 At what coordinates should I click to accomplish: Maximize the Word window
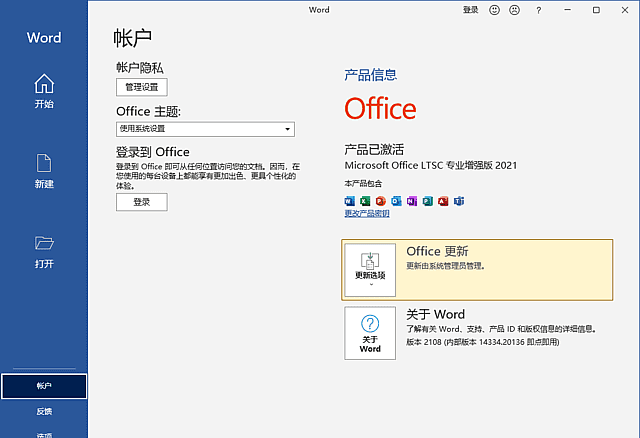click(596, 10)
